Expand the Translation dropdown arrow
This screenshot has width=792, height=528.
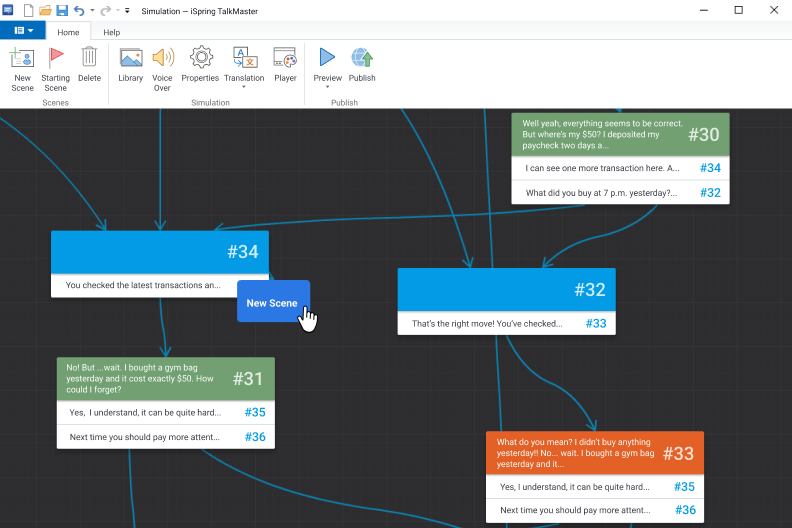pos(244,87)
